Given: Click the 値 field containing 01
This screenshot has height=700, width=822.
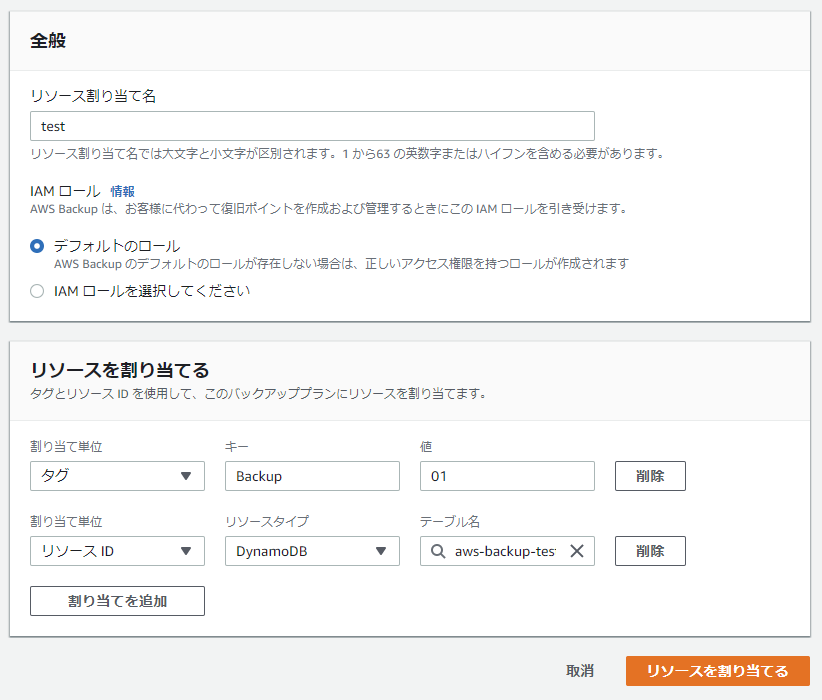Looking at the screenshot, I should point(506,476).
